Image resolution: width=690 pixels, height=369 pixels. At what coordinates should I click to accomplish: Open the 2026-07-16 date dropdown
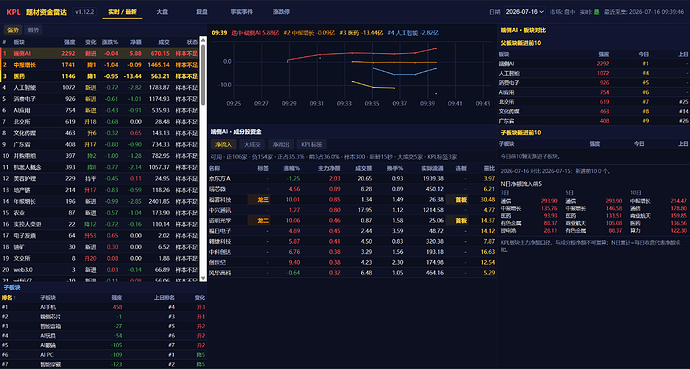[x=525, y=12]
